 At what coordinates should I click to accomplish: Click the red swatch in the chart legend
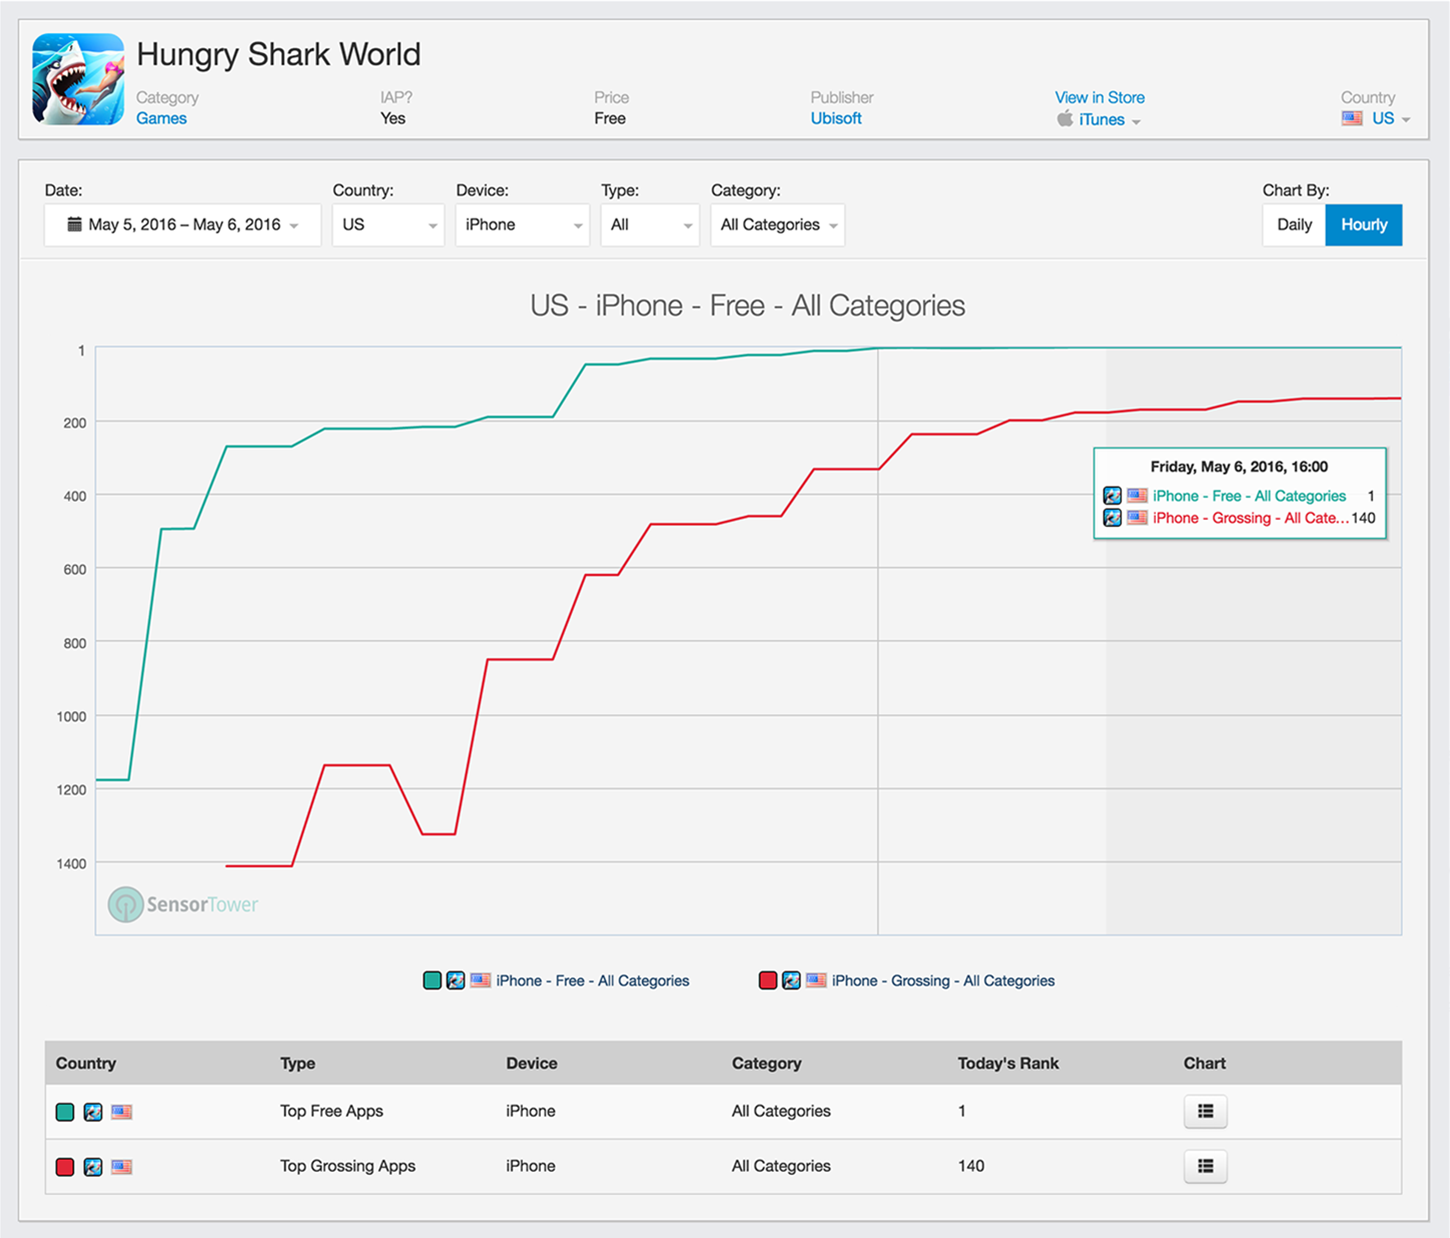pyautogui.click(x=768, y=980)
